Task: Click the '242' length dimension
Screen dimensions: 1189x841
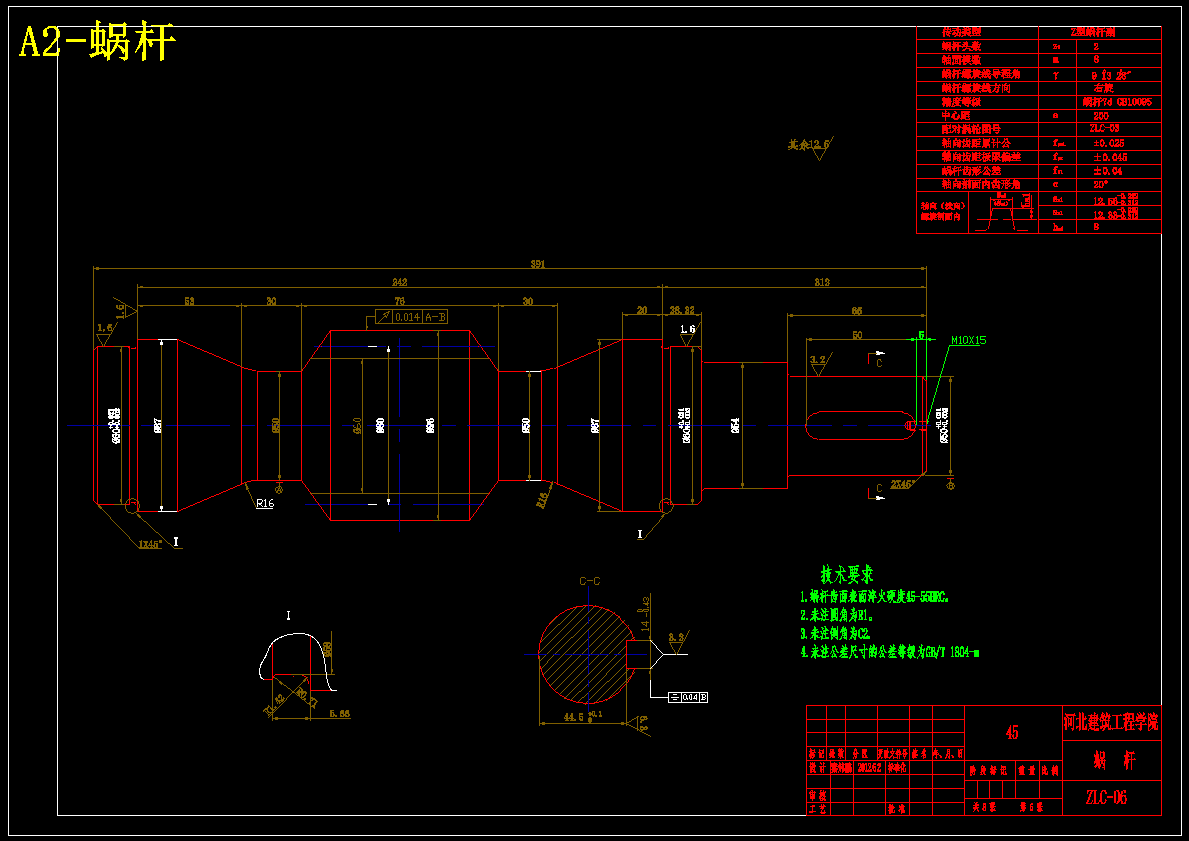Action: coord(399,282)
